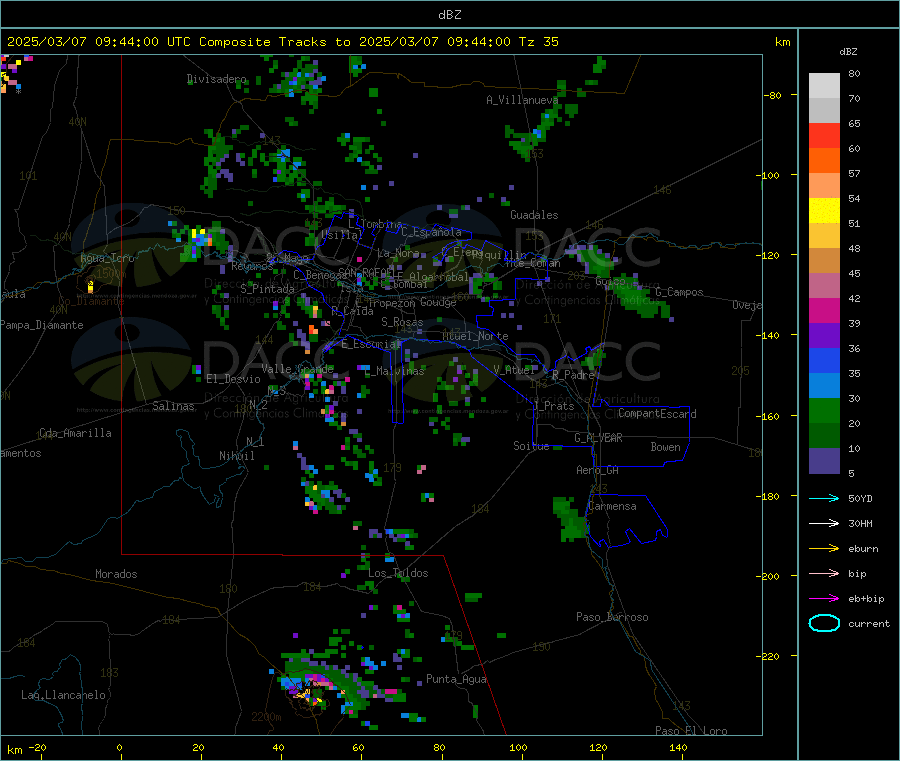Click the 'A_Villanueva' map label
The width and height of the screenshot is (900, 761).
522,100
